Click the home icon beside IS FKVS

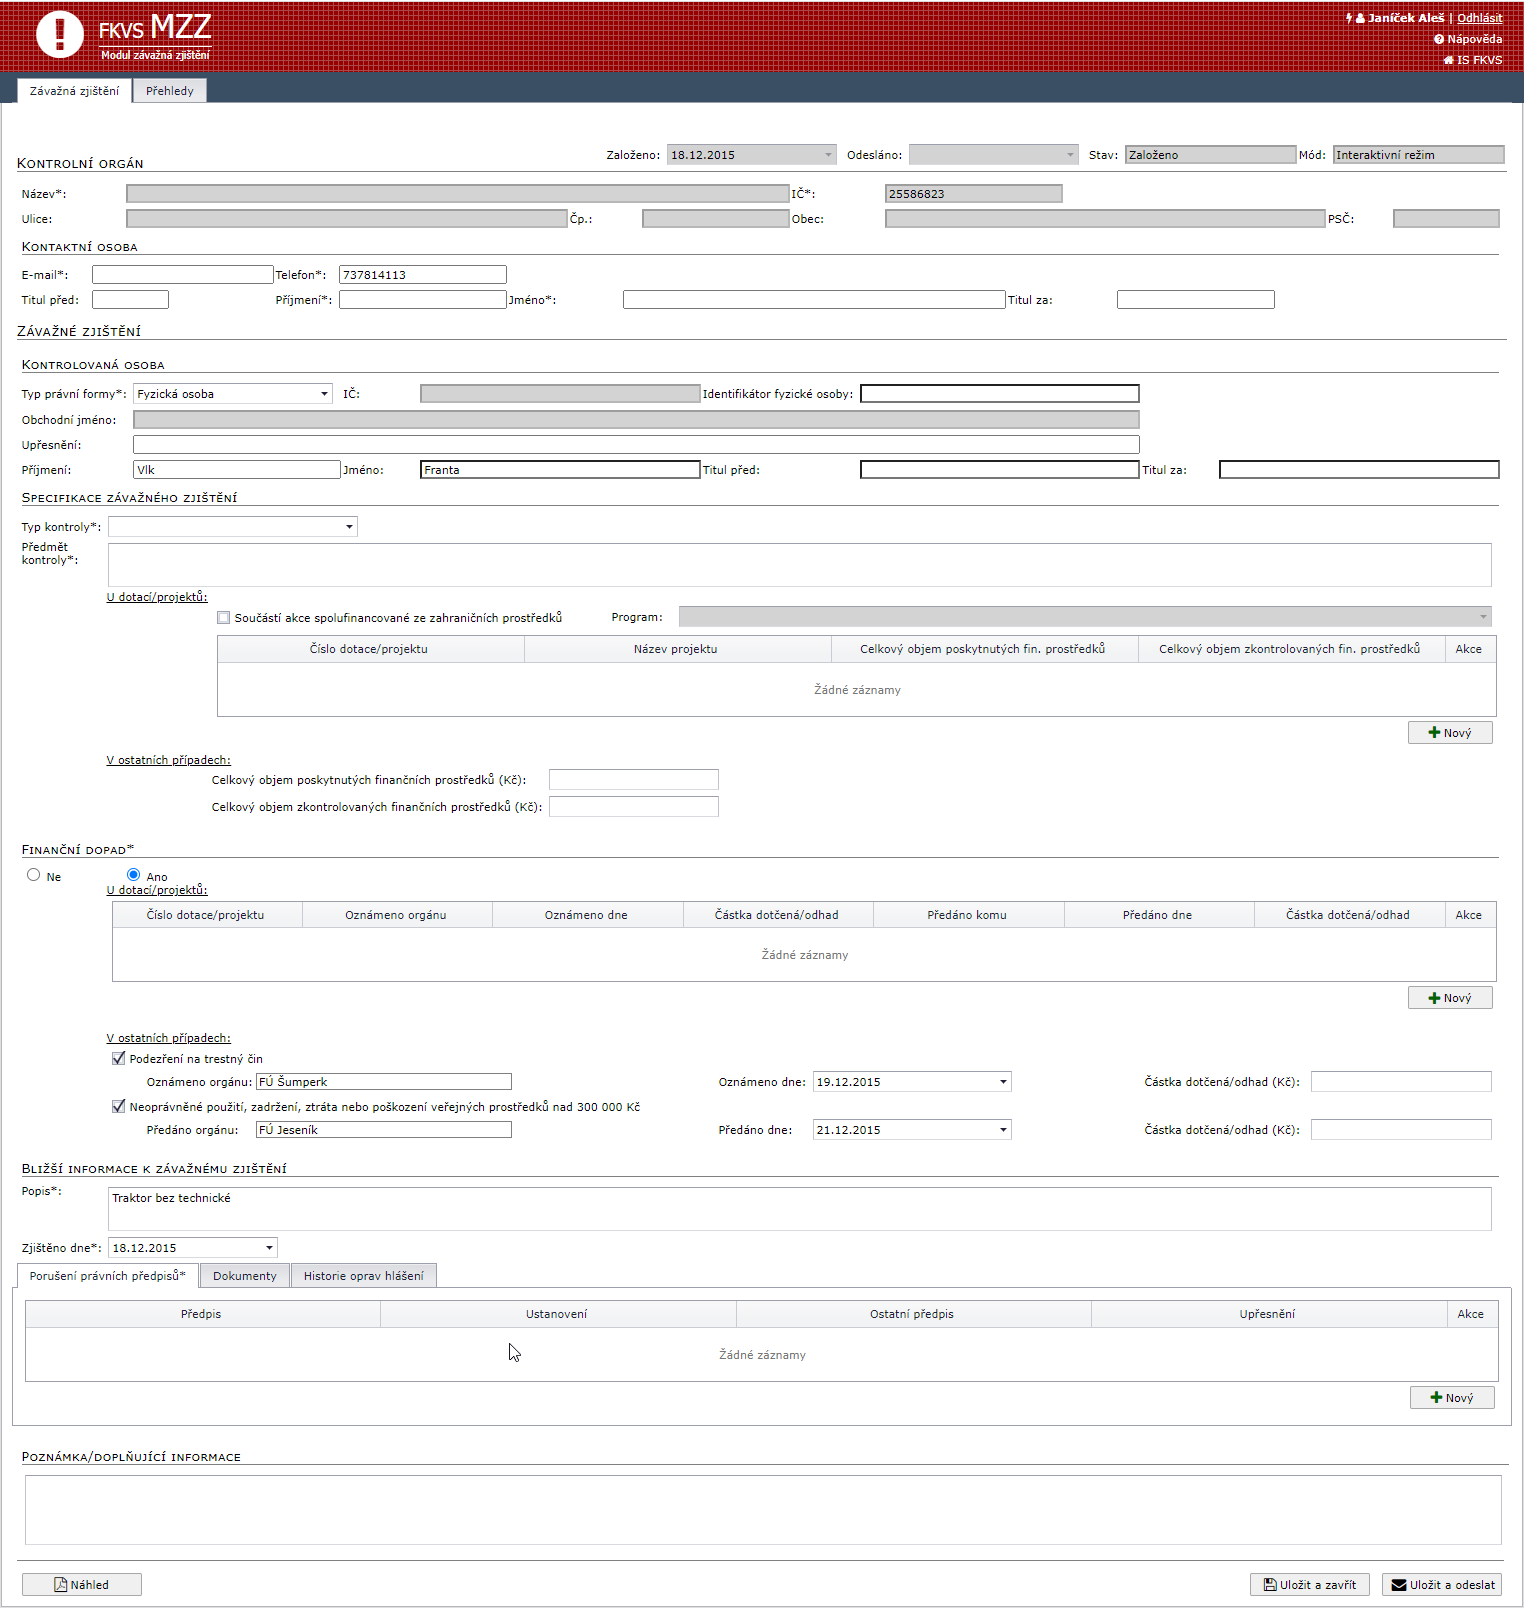coord(1448,60)
